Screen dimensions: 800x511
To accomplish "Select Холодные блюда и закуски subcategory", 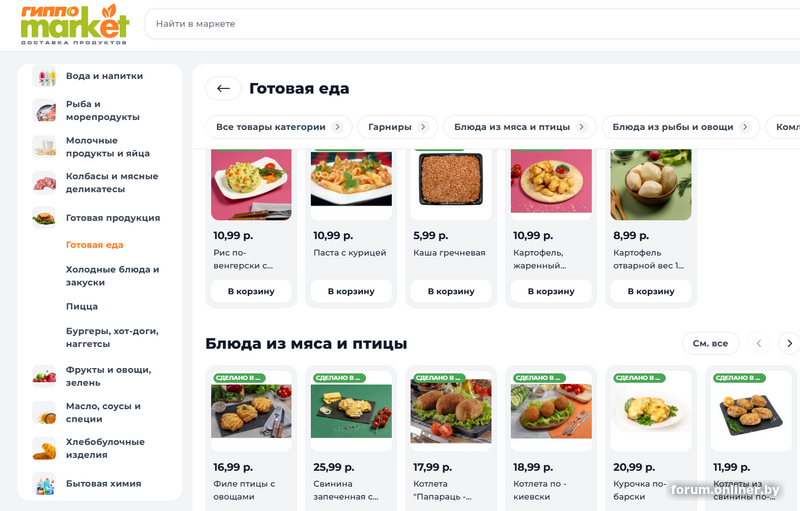I will [112, 276].
